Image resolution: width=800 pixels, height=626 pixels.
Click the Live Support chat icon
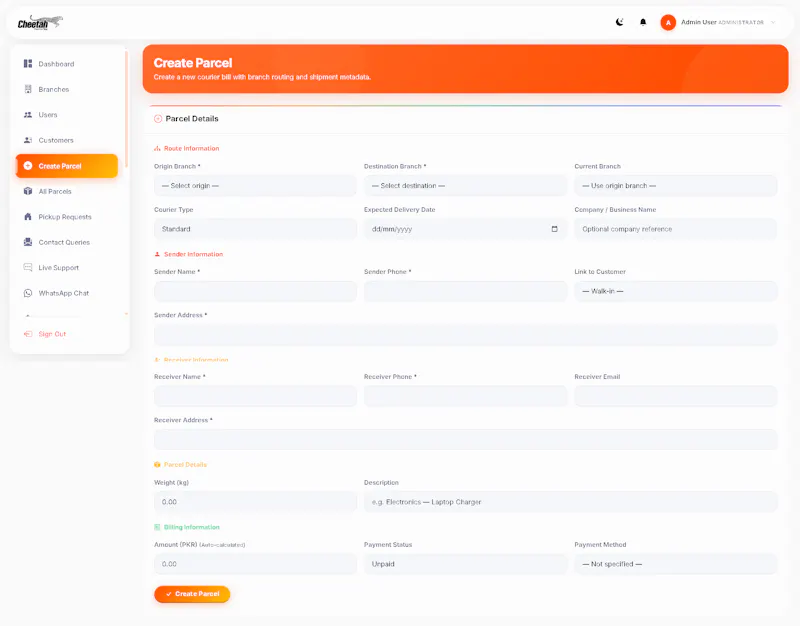point(28,267)
